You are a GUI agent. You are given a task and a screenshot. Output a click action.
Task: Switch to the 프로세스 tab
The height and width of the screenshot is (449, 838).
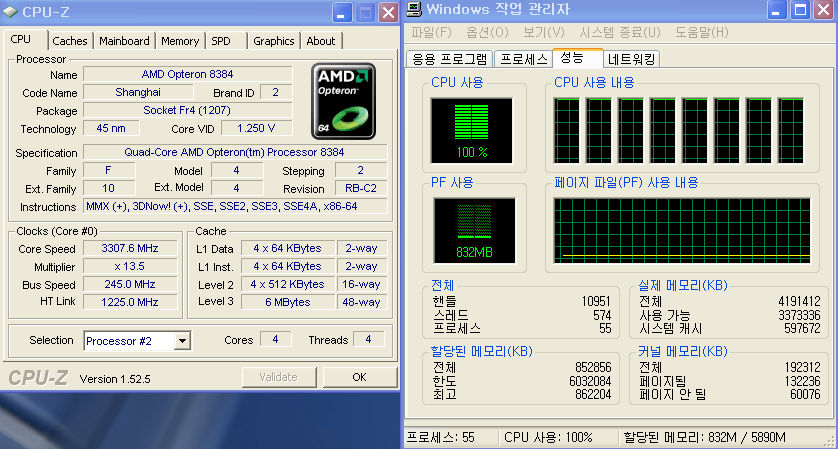(524, 59)
